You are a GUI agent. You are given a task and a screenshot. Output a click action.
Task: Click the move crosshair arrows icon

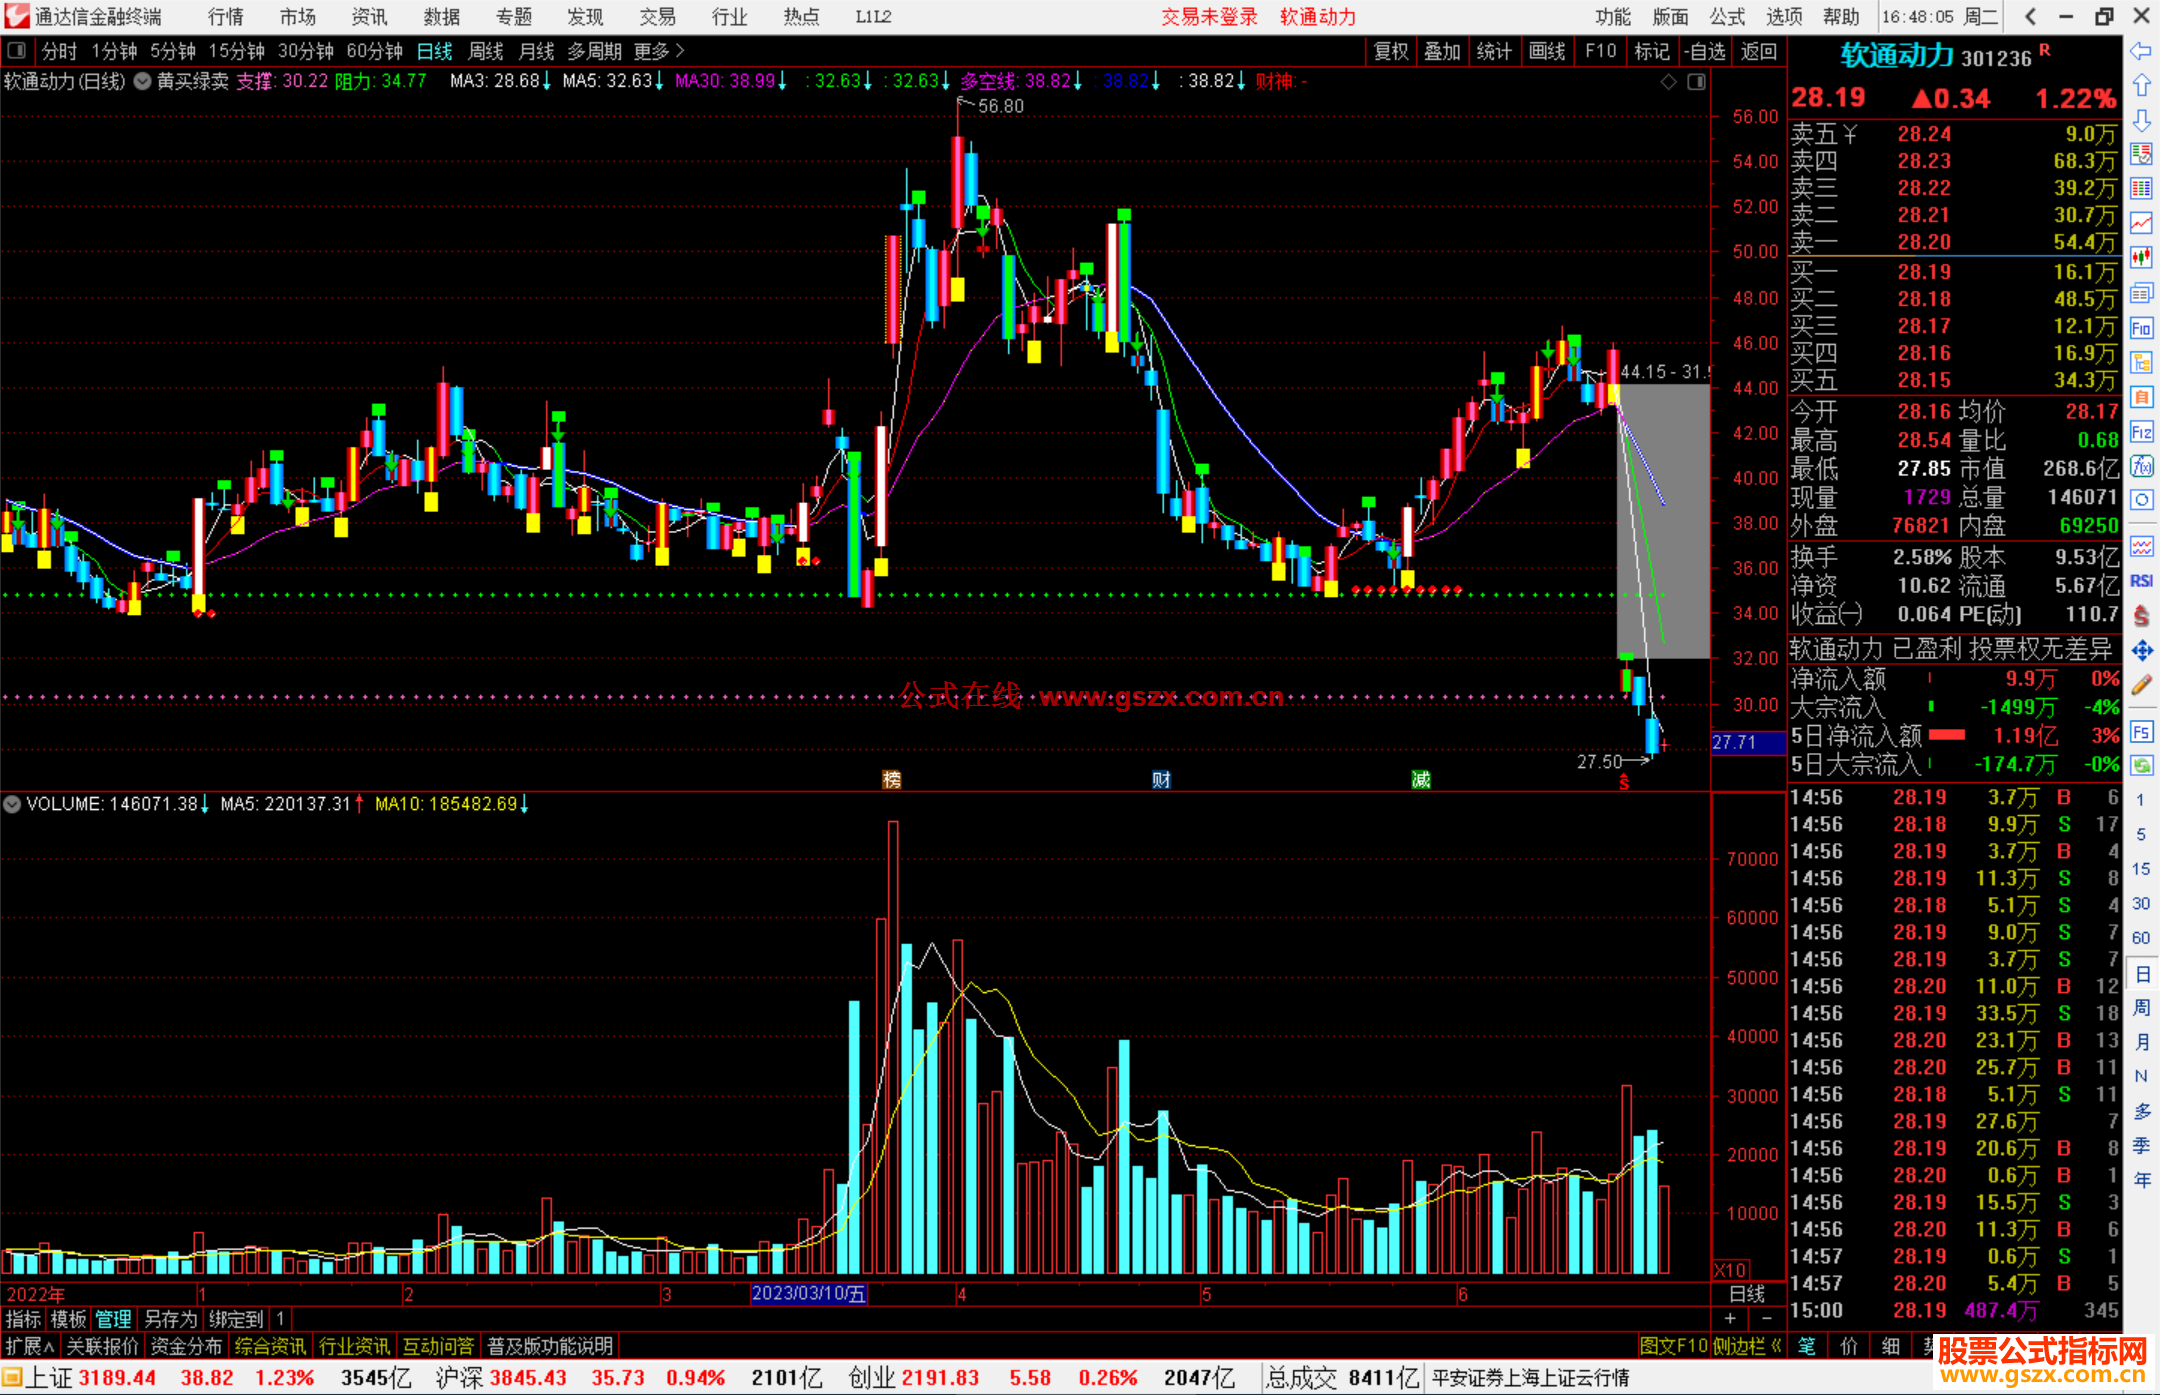click(x=2141, y=651)
